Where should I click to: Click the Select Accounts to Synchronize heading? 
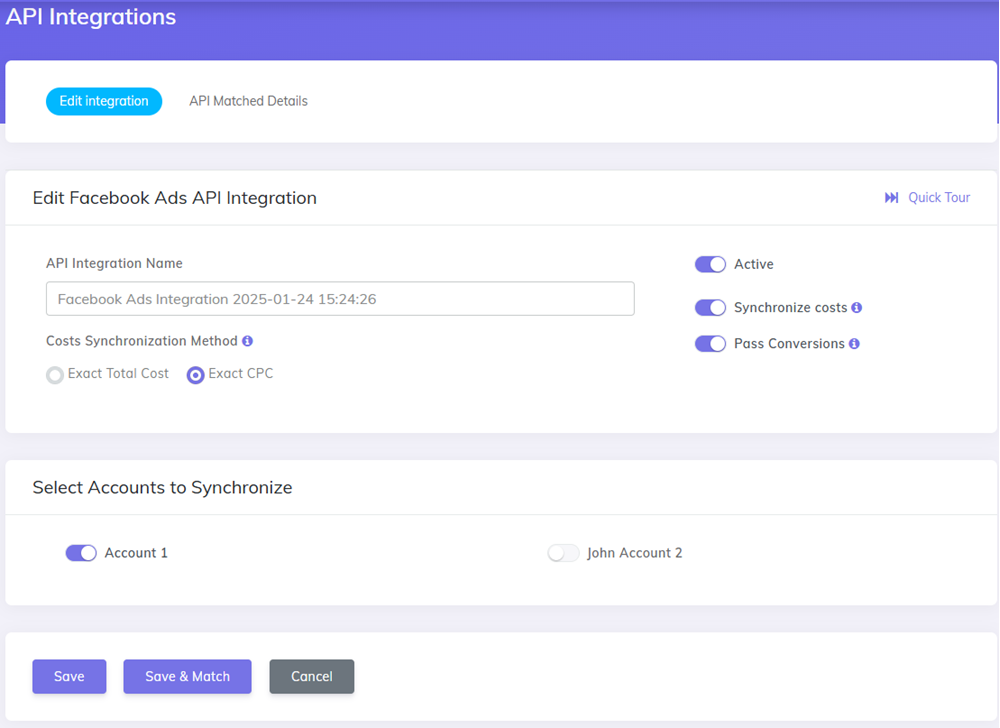click(x=163, y=487)
